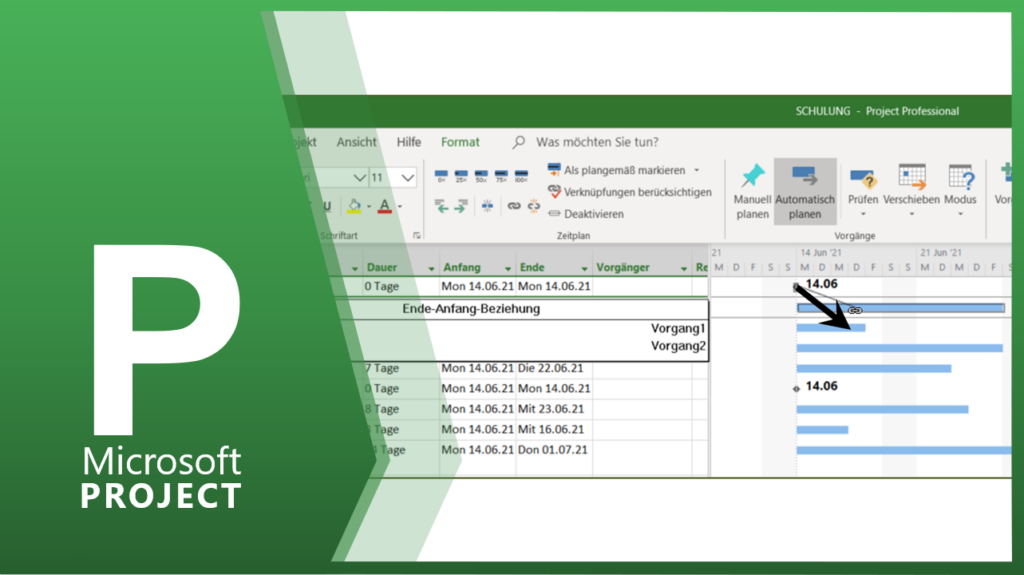This screenshot has height=575, width=1024.
Task: Select the Ende column header
Action: point(554,267)
